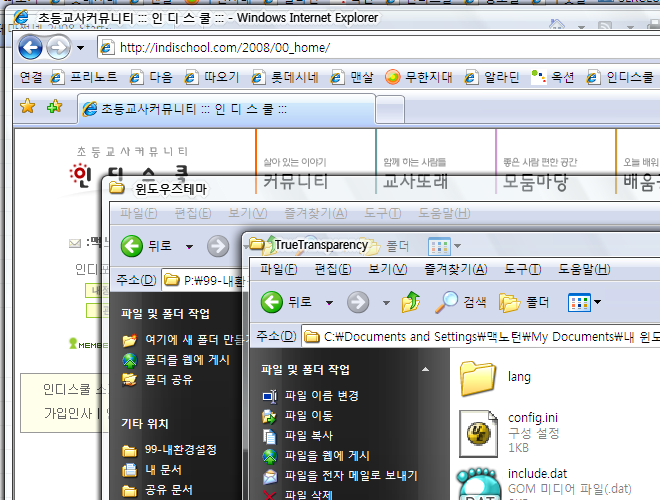Click 파일 복사 copy task
The width and height of the screenshot is (660, 500).
point(297,436)
